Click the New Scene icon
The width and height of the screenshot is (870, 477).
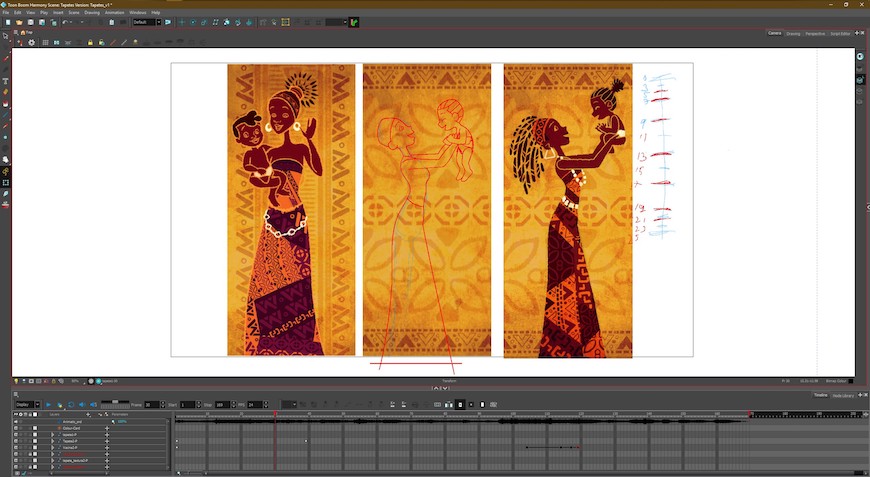click(8, 22)
